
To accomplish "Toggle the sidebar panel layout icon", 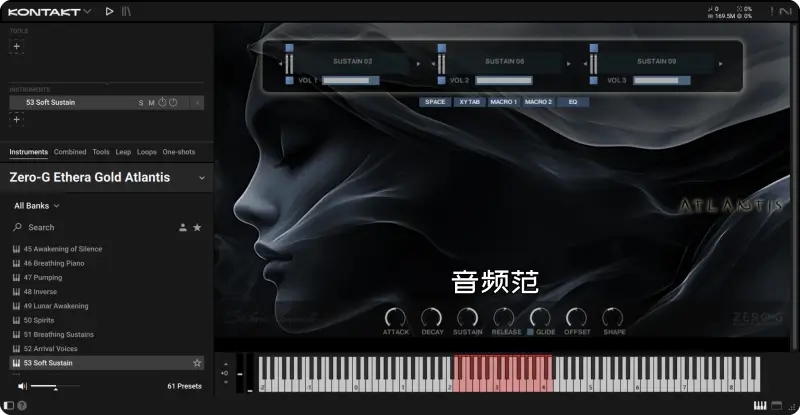I will pos(9,405).
